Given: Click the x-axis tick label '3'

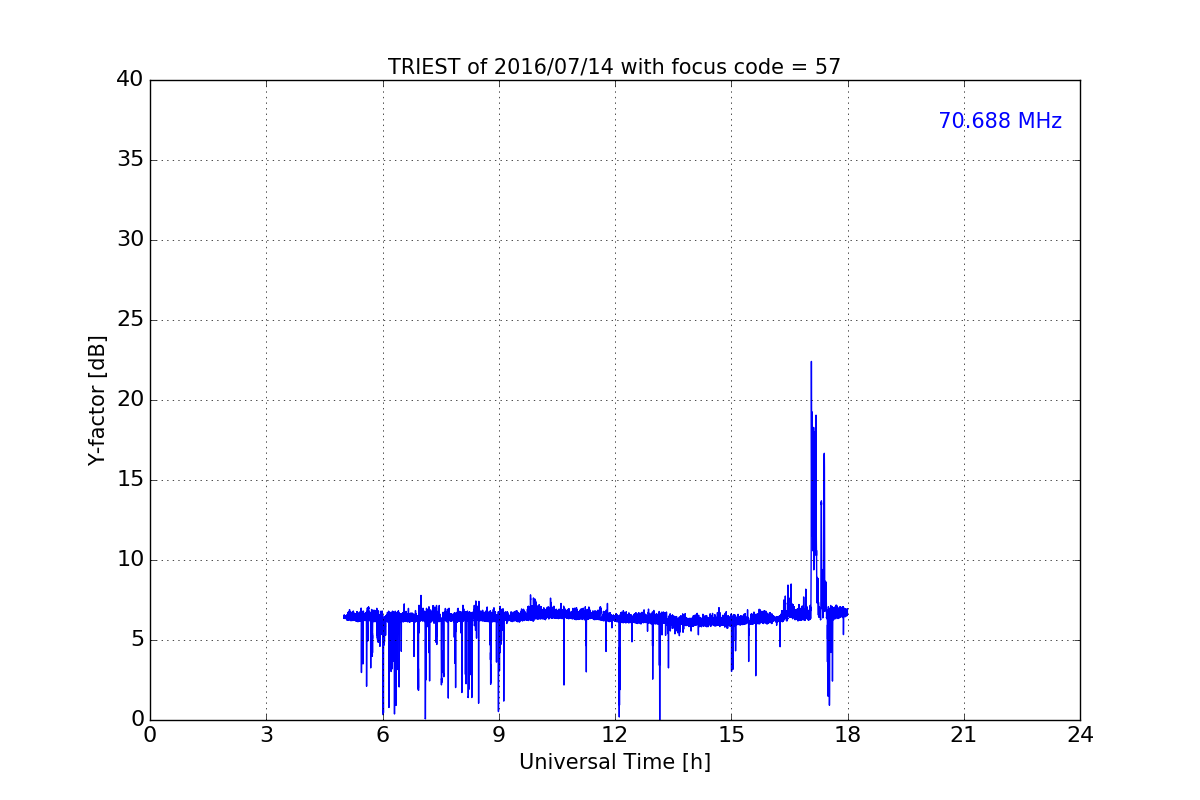Looking at the screenshot, I should pyautogui.click(x=266, y=735).
